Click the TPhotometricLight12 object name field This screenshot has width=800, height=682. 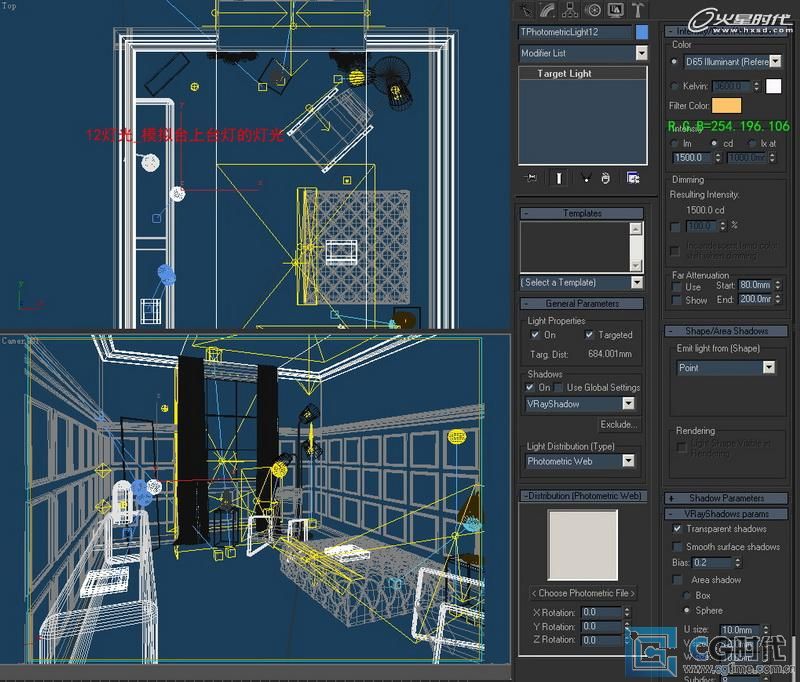click(x=575, y=32)
